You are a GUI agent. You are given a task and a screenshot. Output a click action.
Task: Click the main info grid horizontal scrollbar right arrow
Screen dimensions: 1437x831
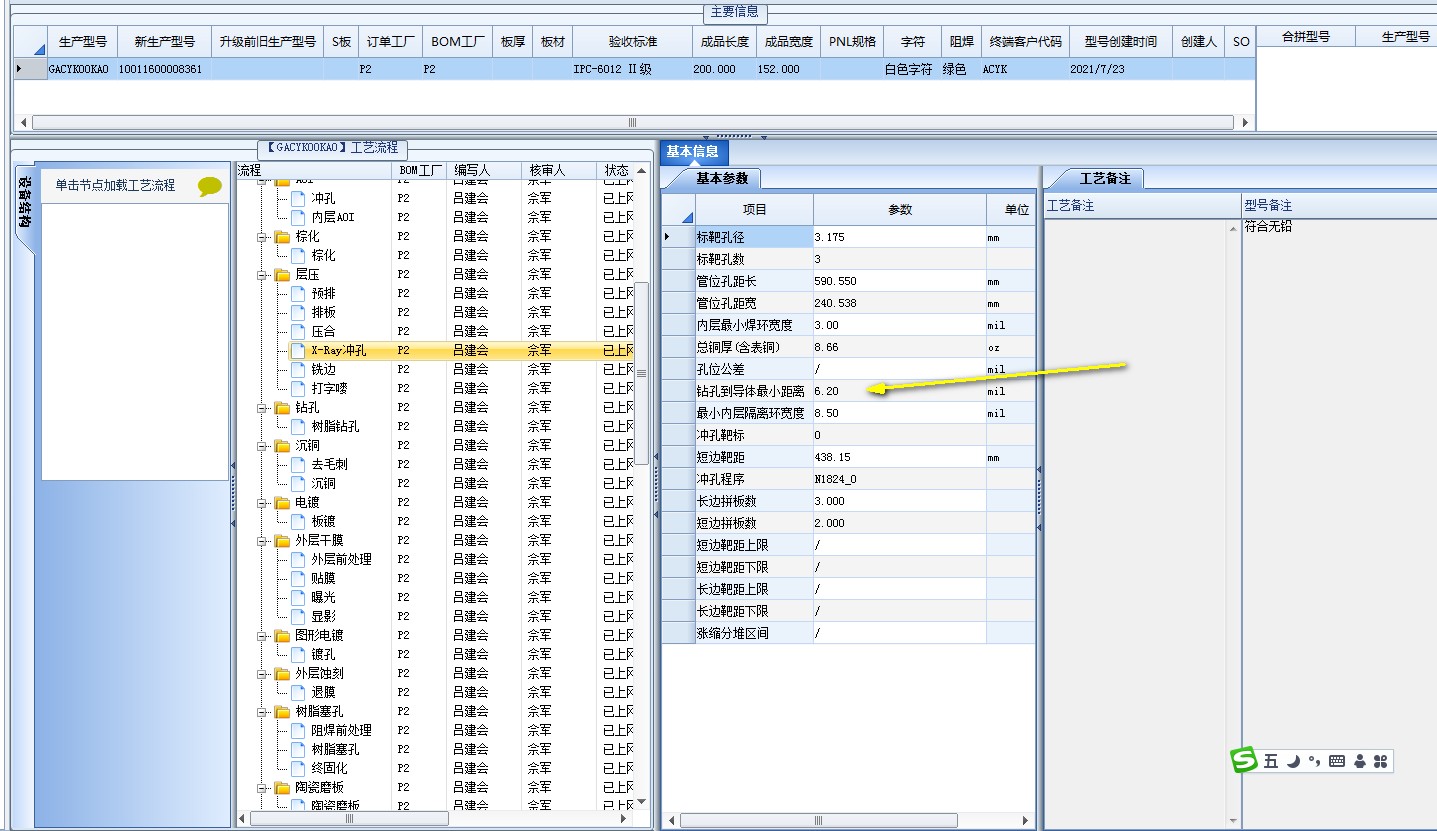click(x=1245, y=123)
